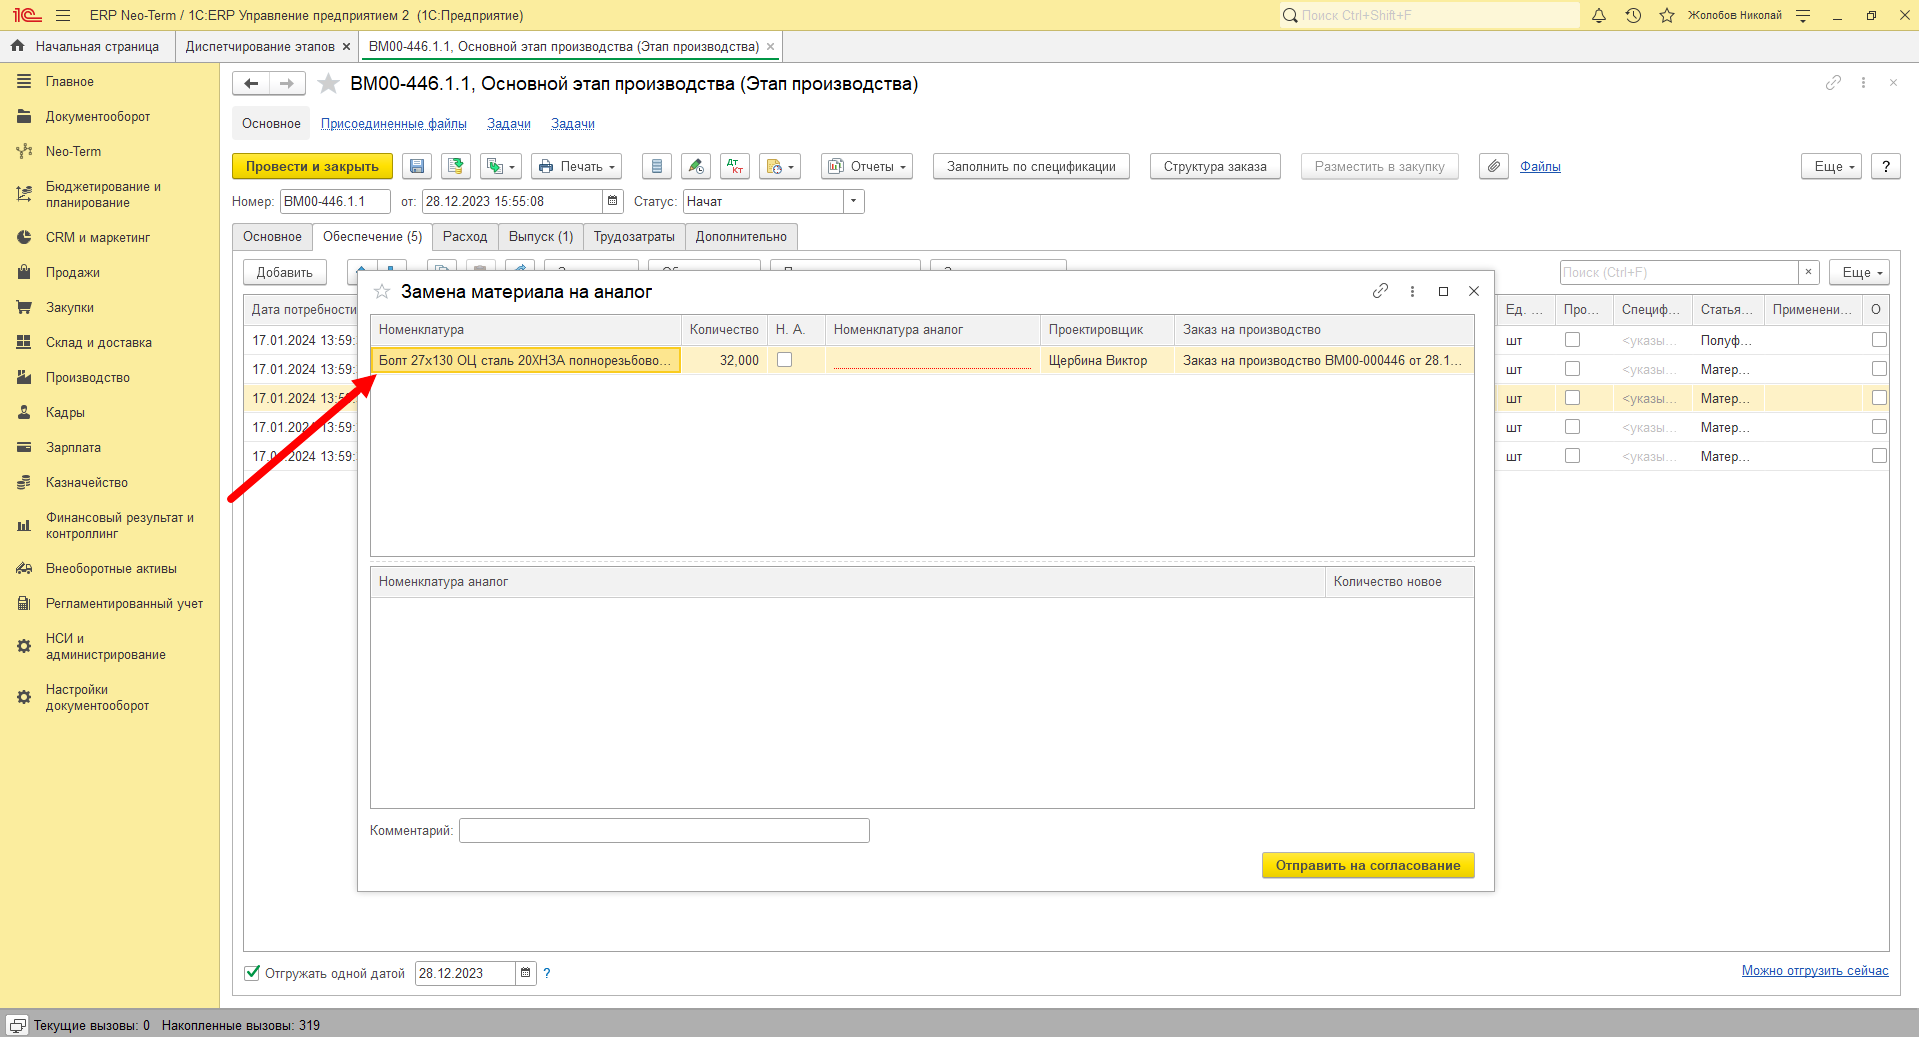
Task: Open the Печать print dropdown
Action: click(576, 166)
